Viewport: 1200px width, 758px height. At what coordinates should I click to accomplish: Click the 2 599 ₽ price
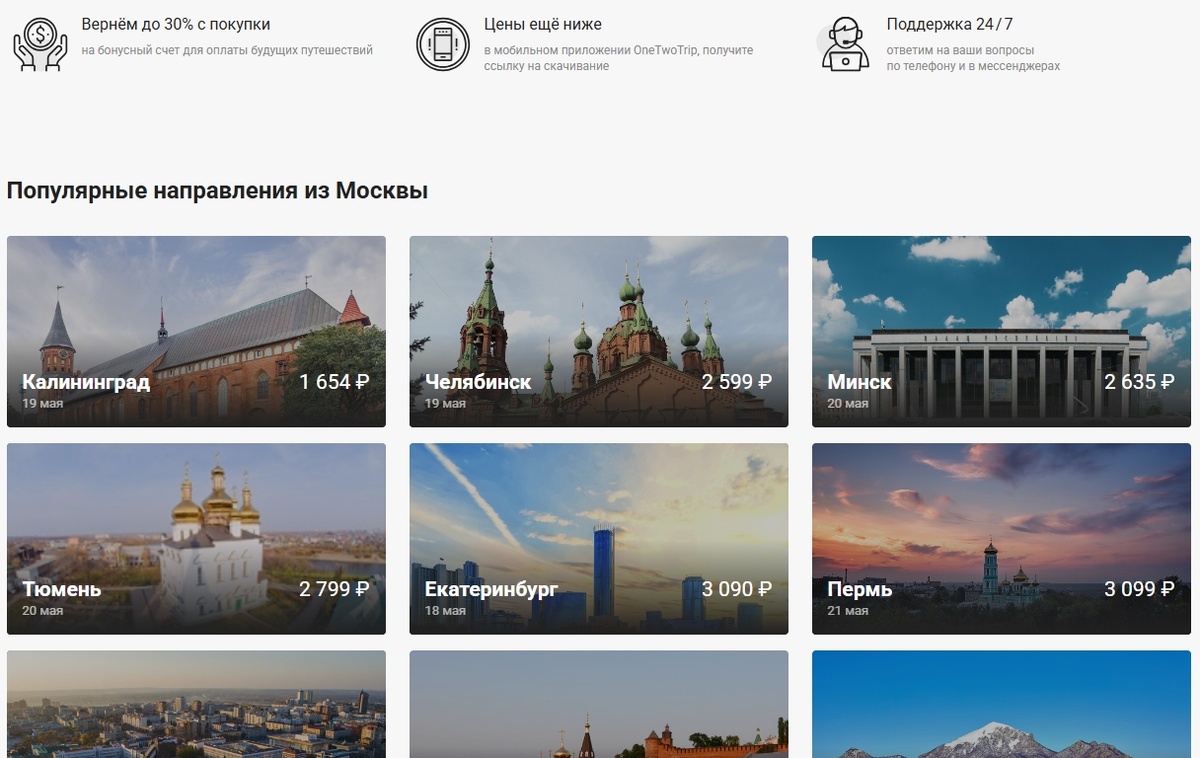(737, 381)
